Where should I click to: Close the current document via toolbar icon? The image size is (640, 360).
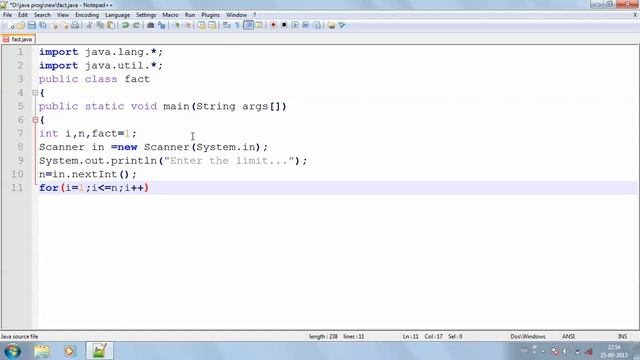point(54,25)
